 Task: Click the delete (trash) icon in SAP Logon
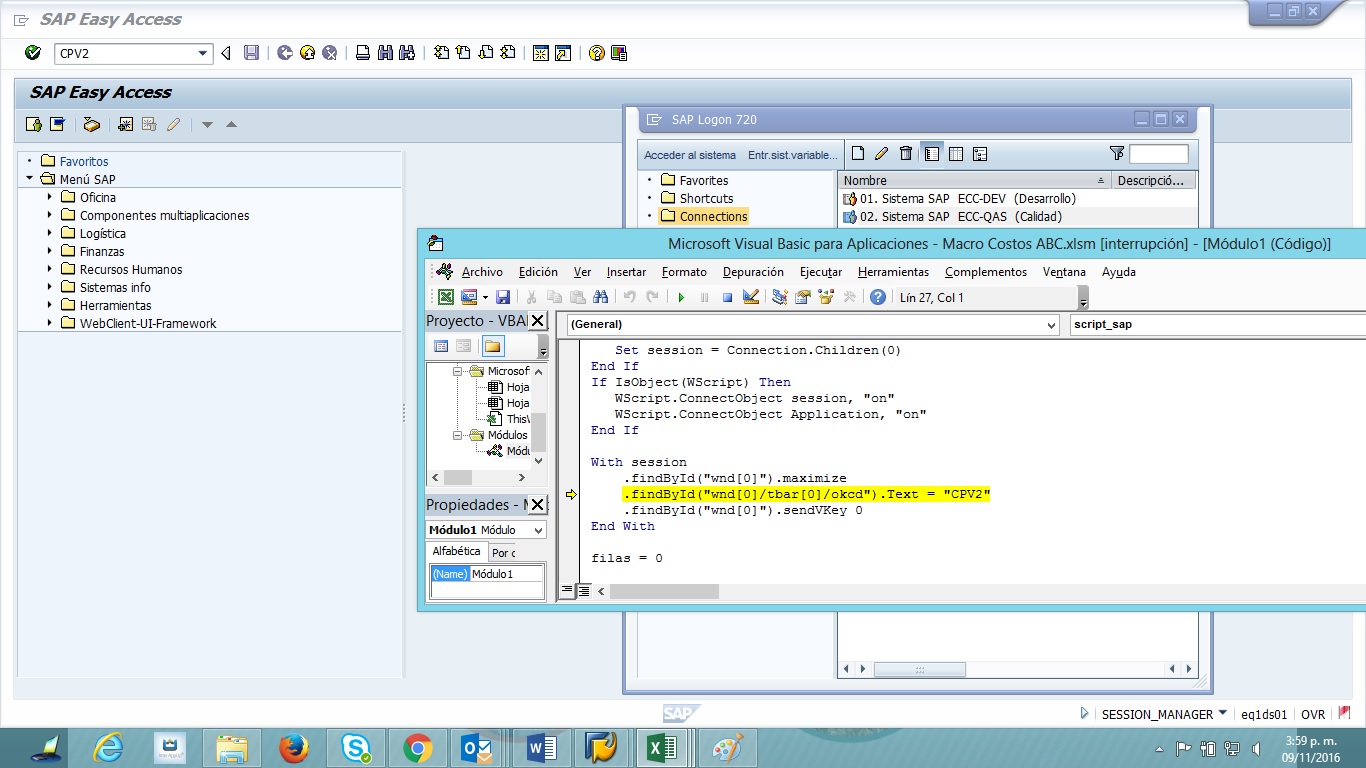[x=906, y=154]
